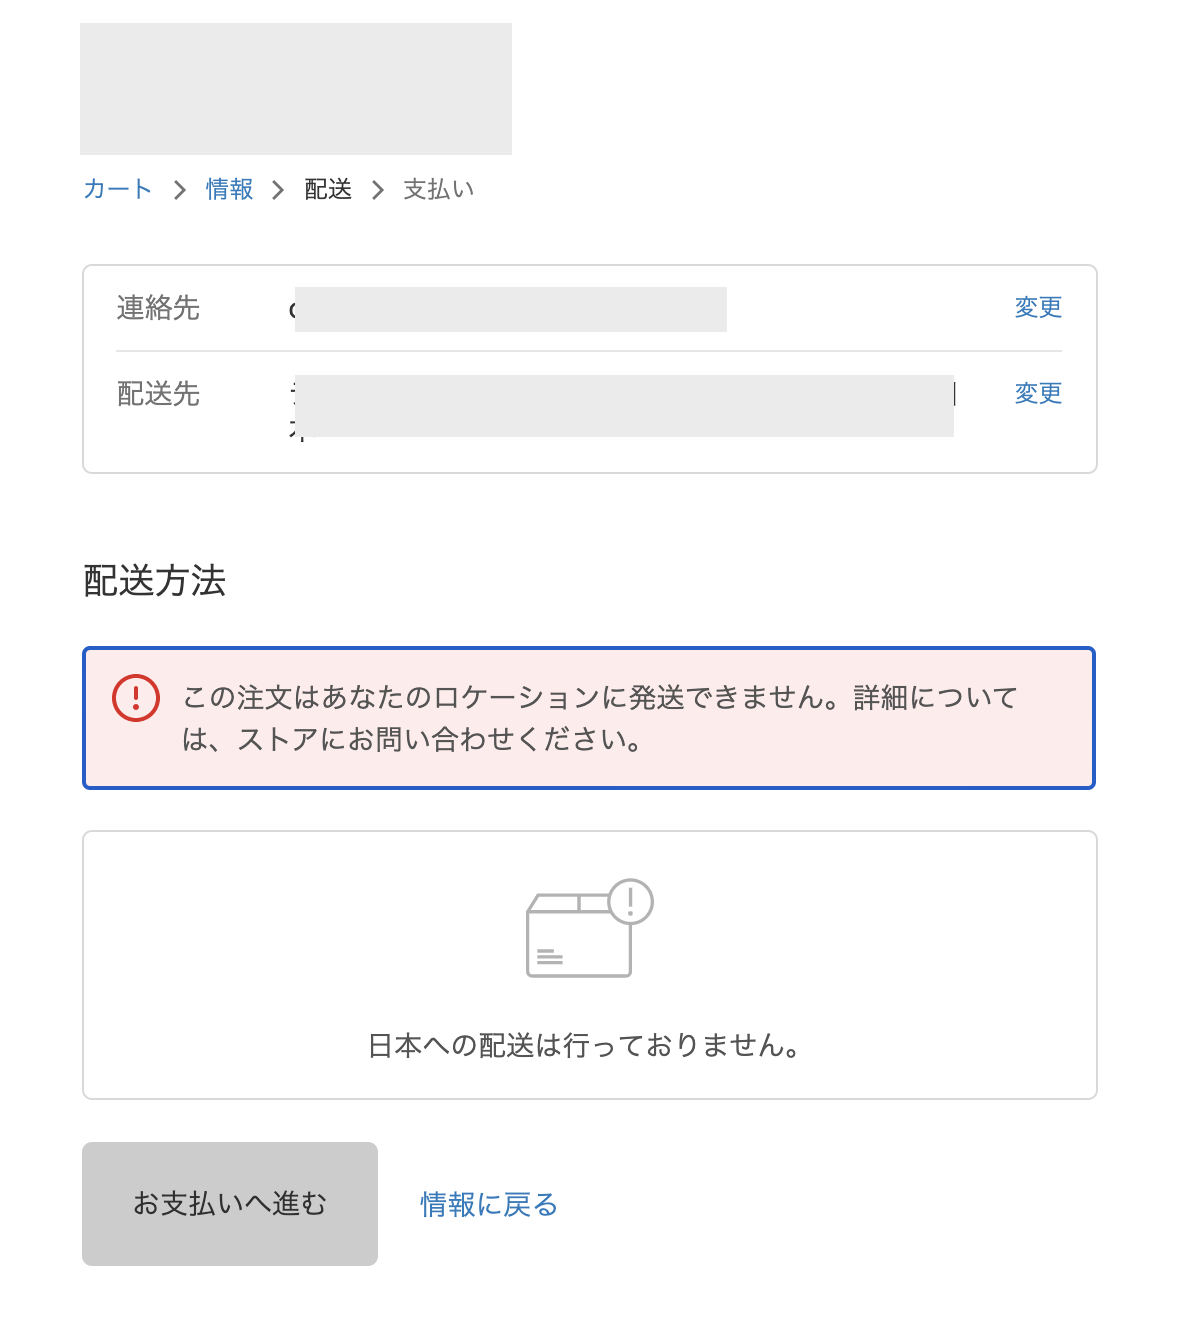The width and height of the screenshot is (1194, 1332).
Task: Click the chevron after カート breadcrumb
Action: [180, 190]
